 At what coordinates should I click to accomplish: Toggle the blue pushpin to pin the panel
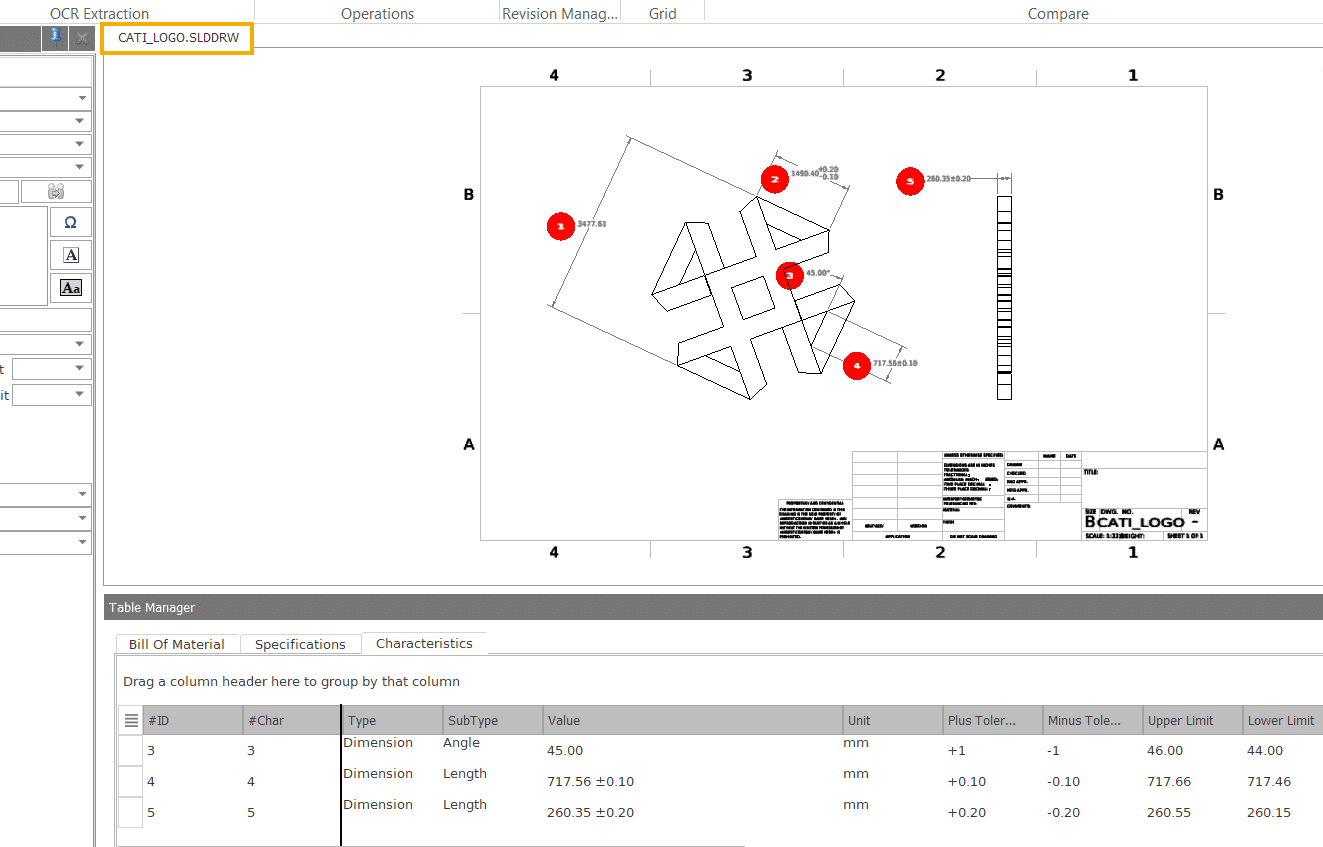(54, 37)
